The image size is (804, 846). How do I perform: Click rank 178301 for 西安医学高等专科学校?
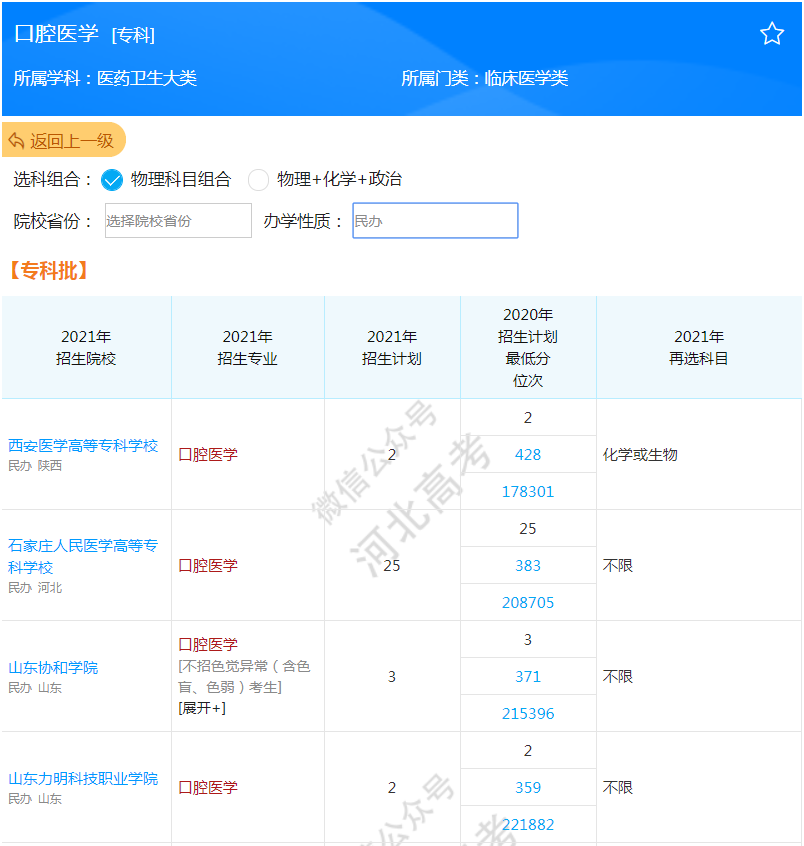pos(527,491)
